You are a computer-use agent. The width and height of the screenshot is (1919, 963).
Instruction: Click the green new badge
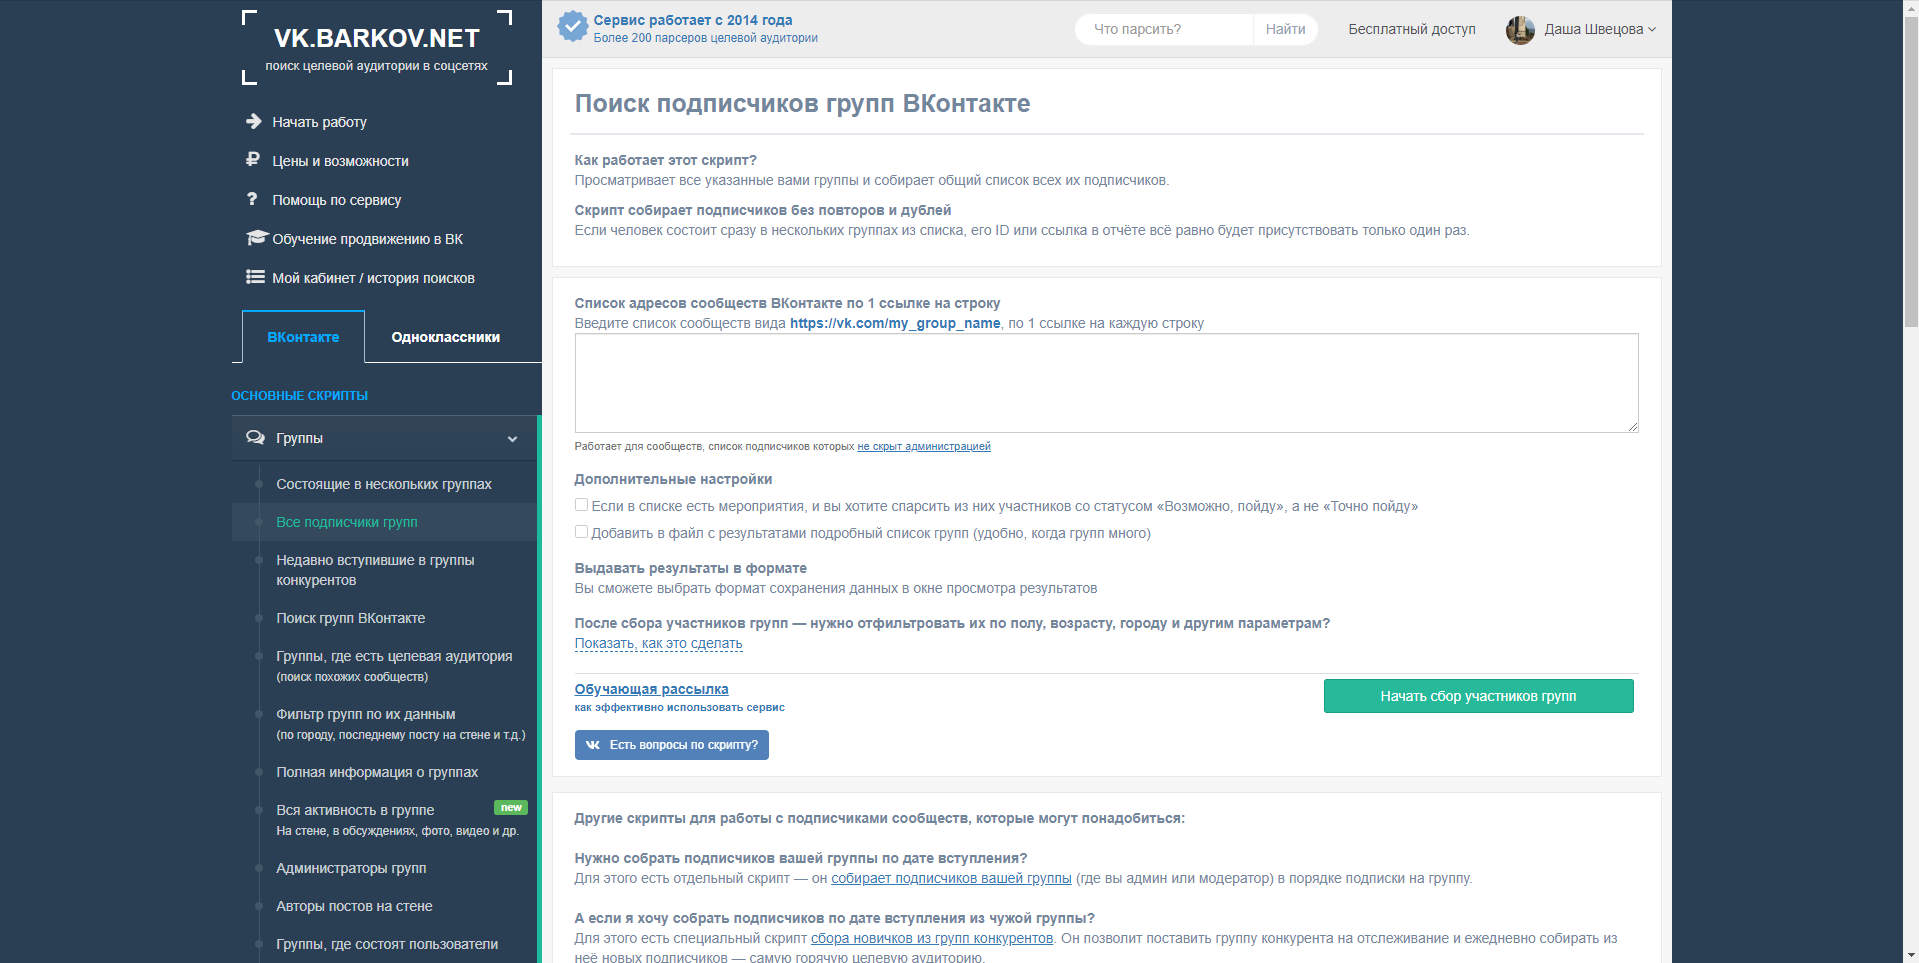tap(511, 807)
